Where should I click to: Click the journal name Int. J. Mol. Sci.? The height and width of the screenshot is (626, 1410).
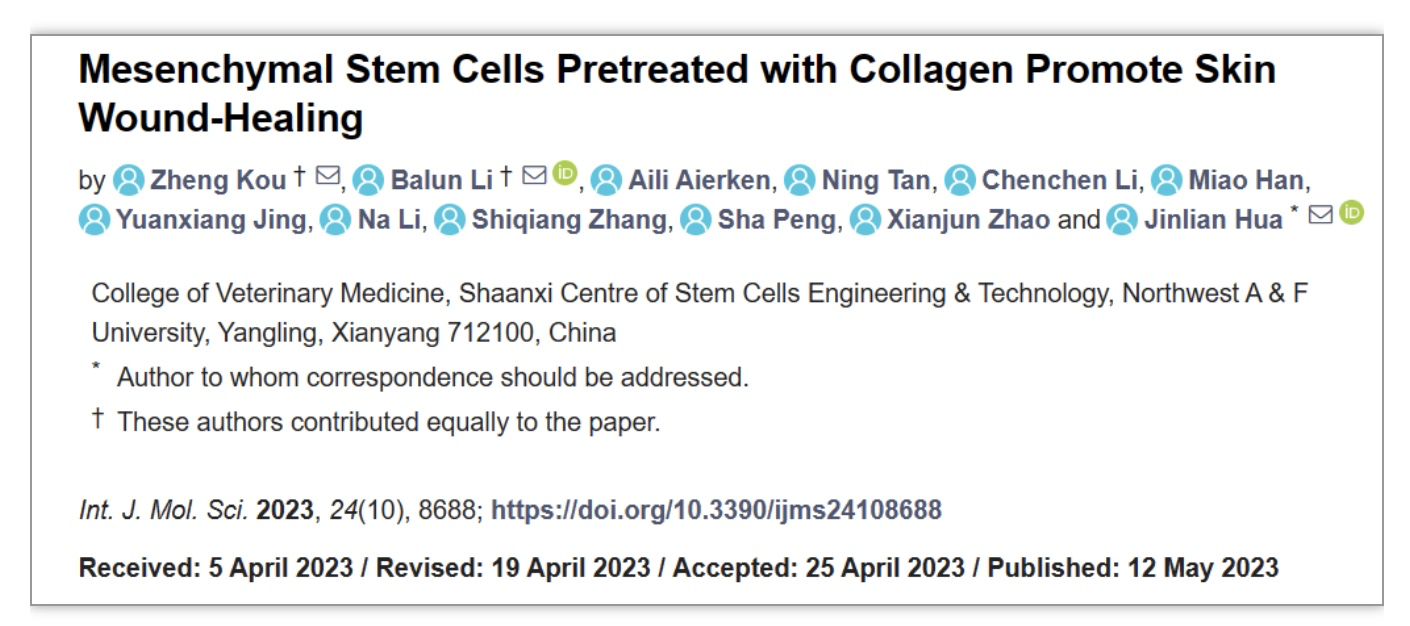pyautogui.click(x=163, y=510)
